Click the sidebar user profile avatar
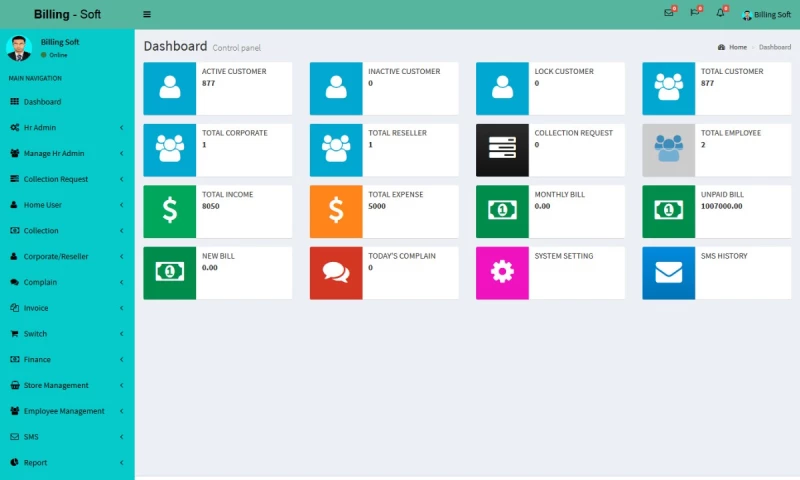The width and height of the screenshot is (800, 480). [x=19, y=48]
